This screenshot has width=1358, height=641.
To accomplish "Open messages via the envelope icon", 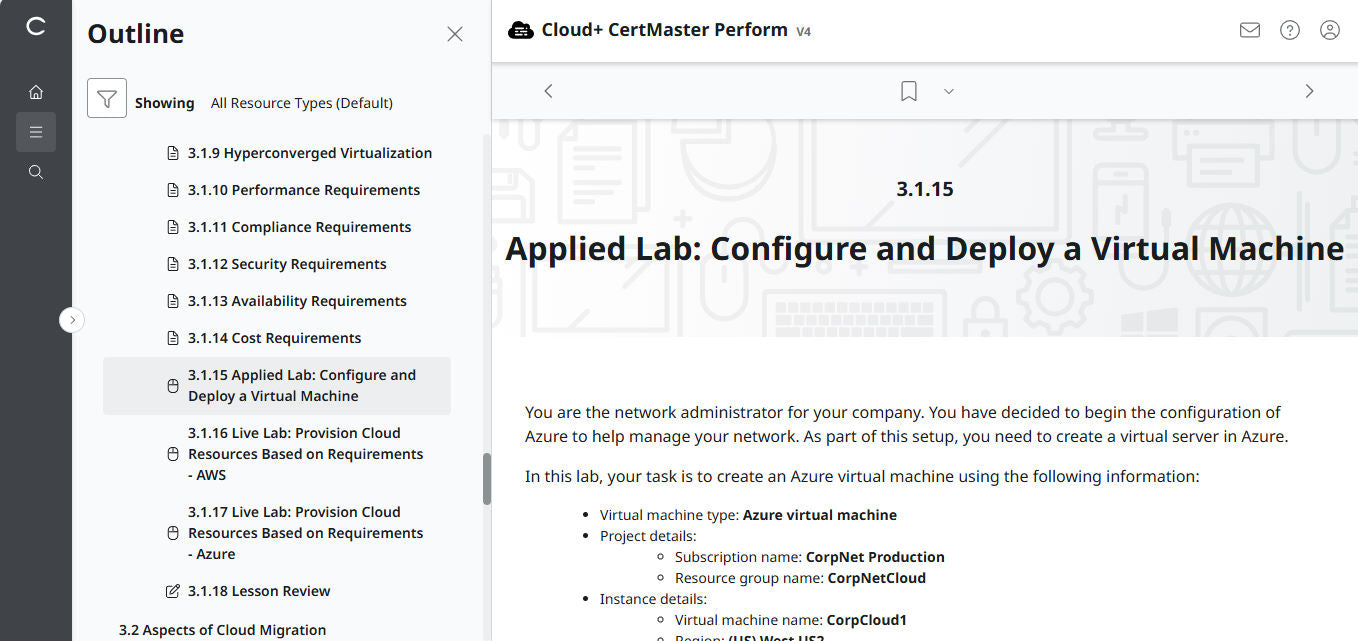I will 1249,30.
